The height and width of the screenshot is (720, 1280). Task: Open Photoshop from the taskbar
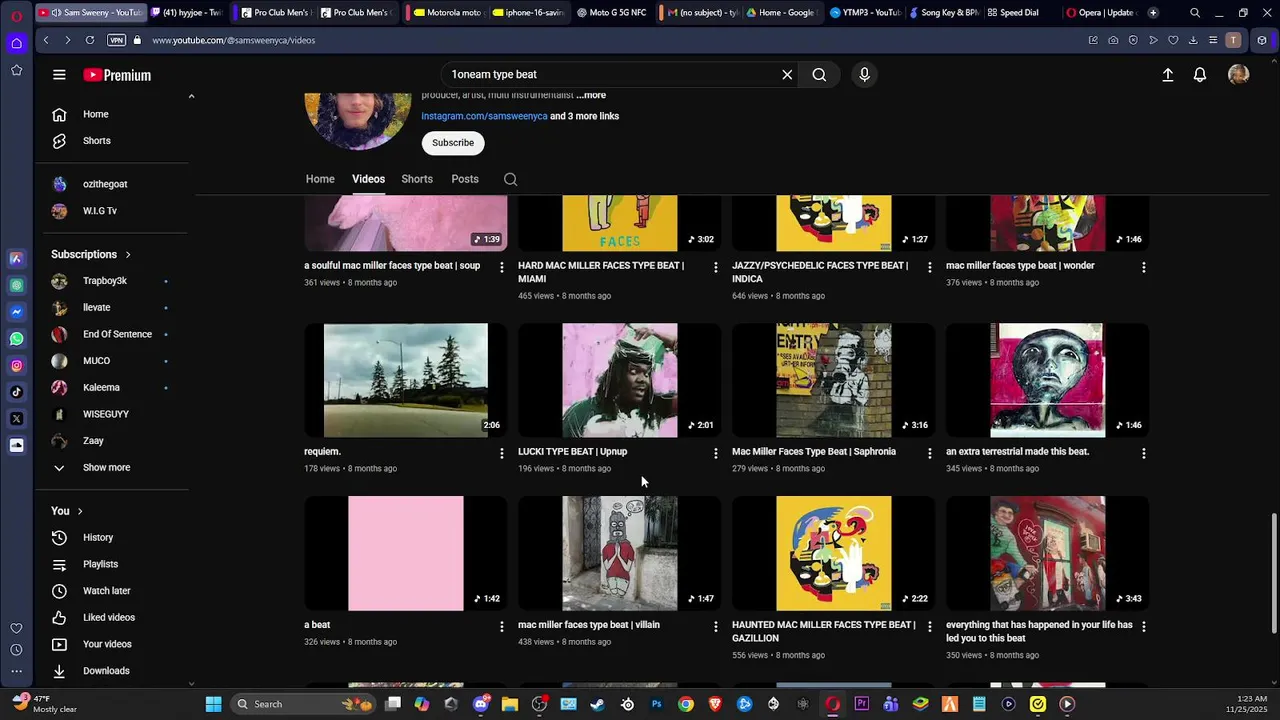pyautogui.click(x=657, y=704)
